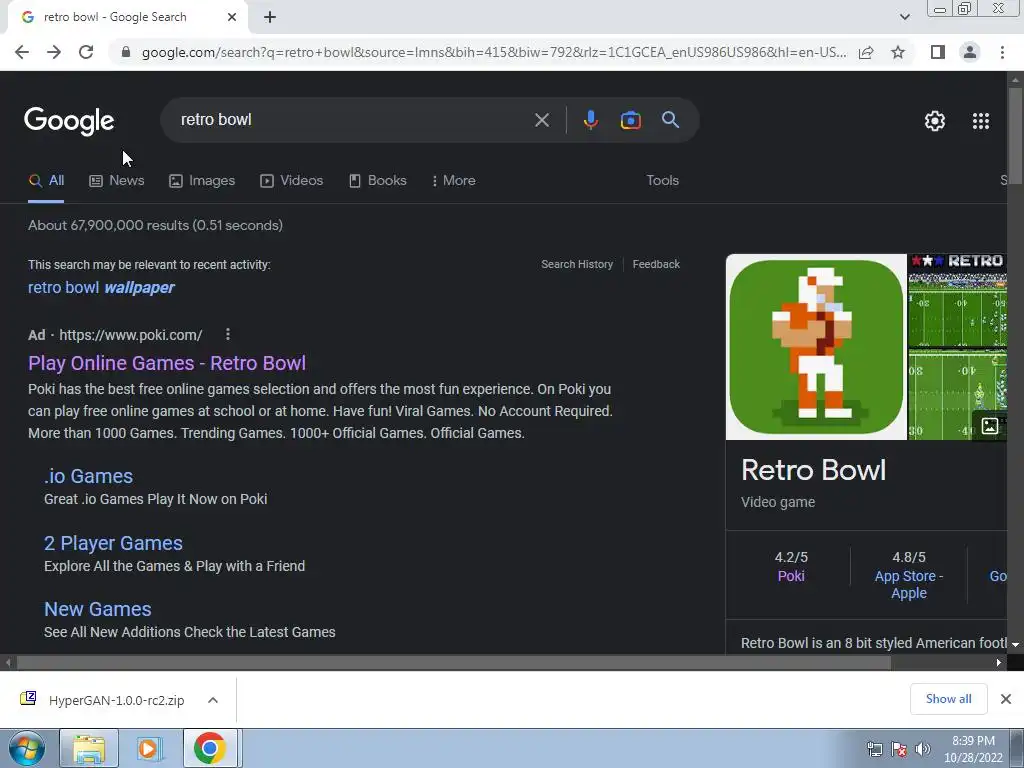Open App Store - Apple rating link
Screen dimensions: 1024x768
tap(909, 585)
